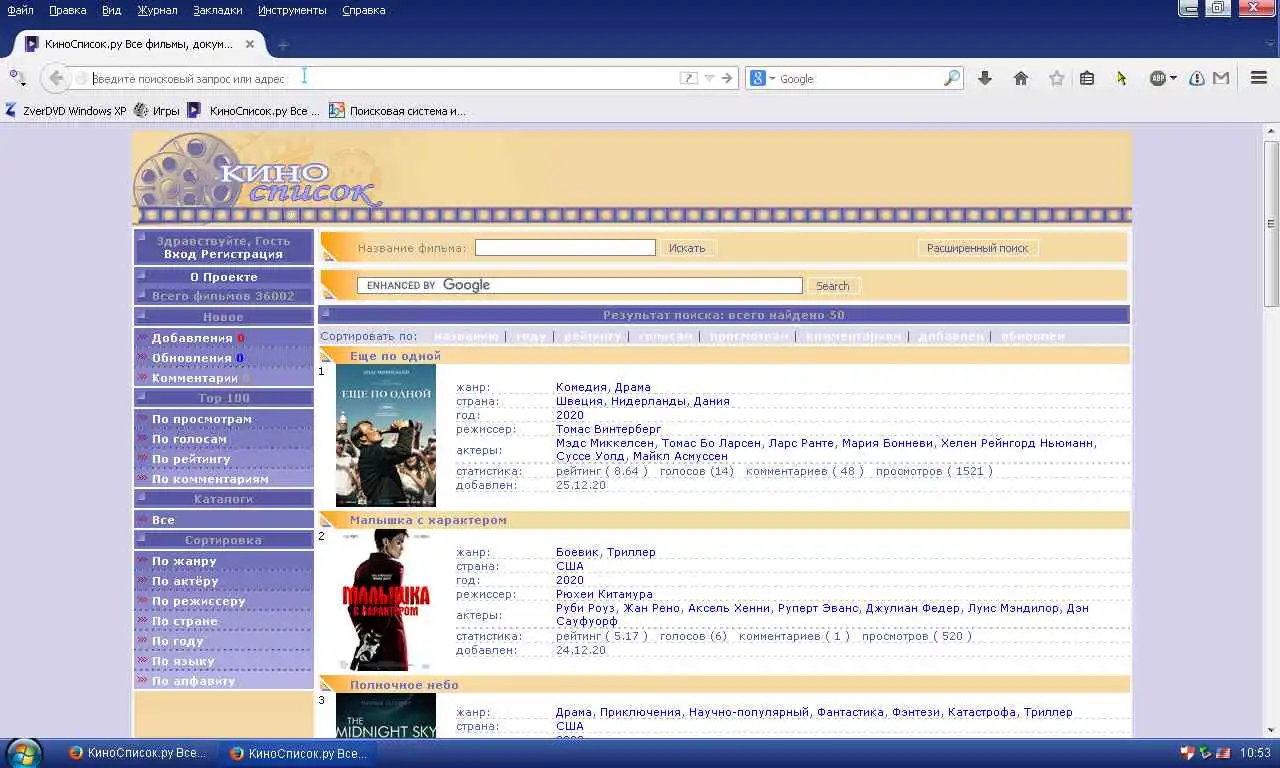Screen dimensions: 1280x768
Task: Click the exclamation warning extension icon
Action: 1196,78
